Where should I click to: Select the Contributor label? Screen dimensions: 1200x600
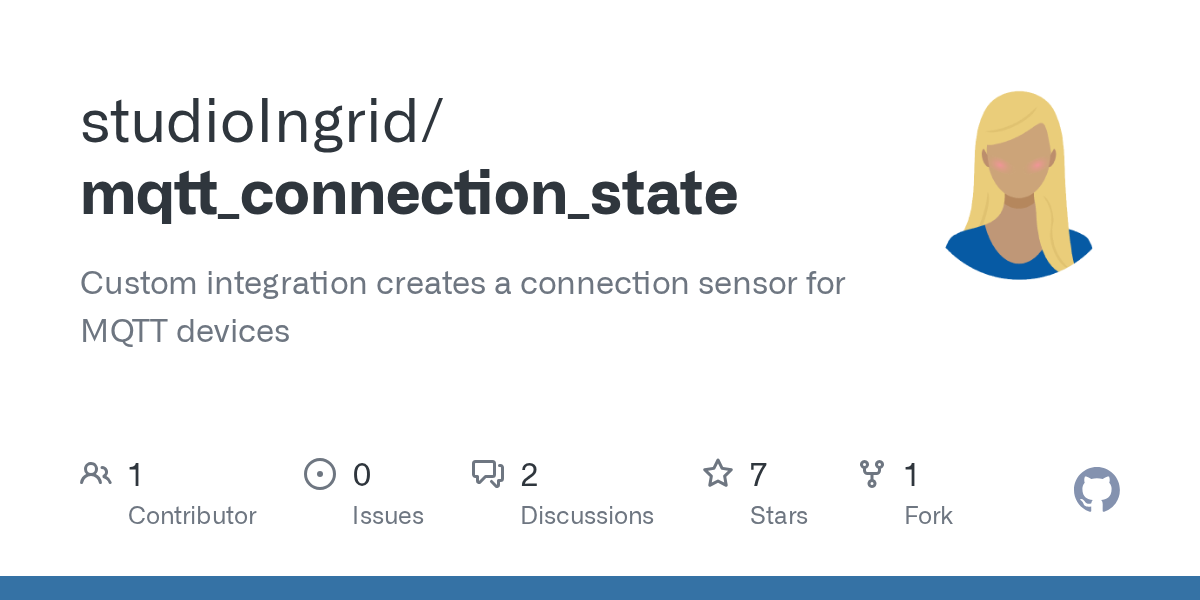pos(192,516)
